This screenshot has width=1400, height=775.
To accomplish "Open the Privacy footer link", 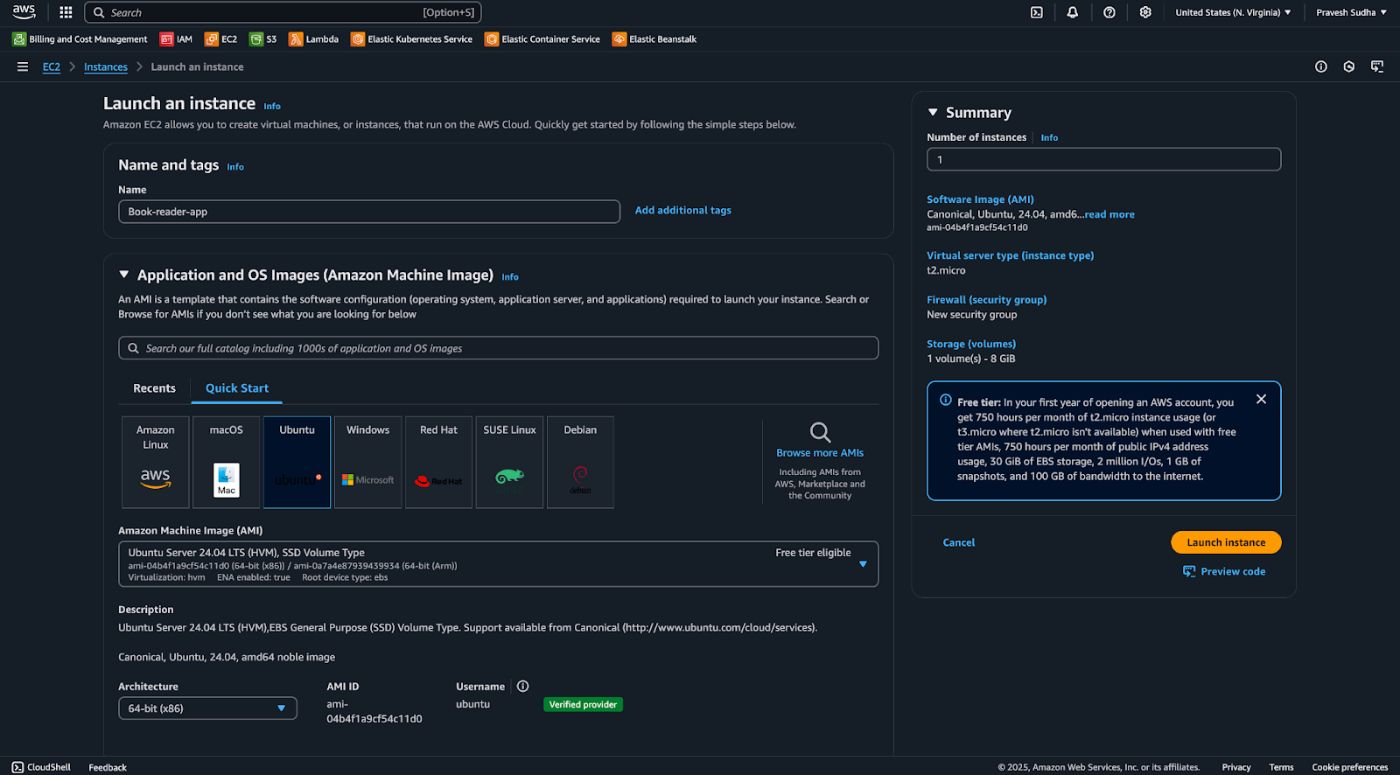I will [1236, 767].
